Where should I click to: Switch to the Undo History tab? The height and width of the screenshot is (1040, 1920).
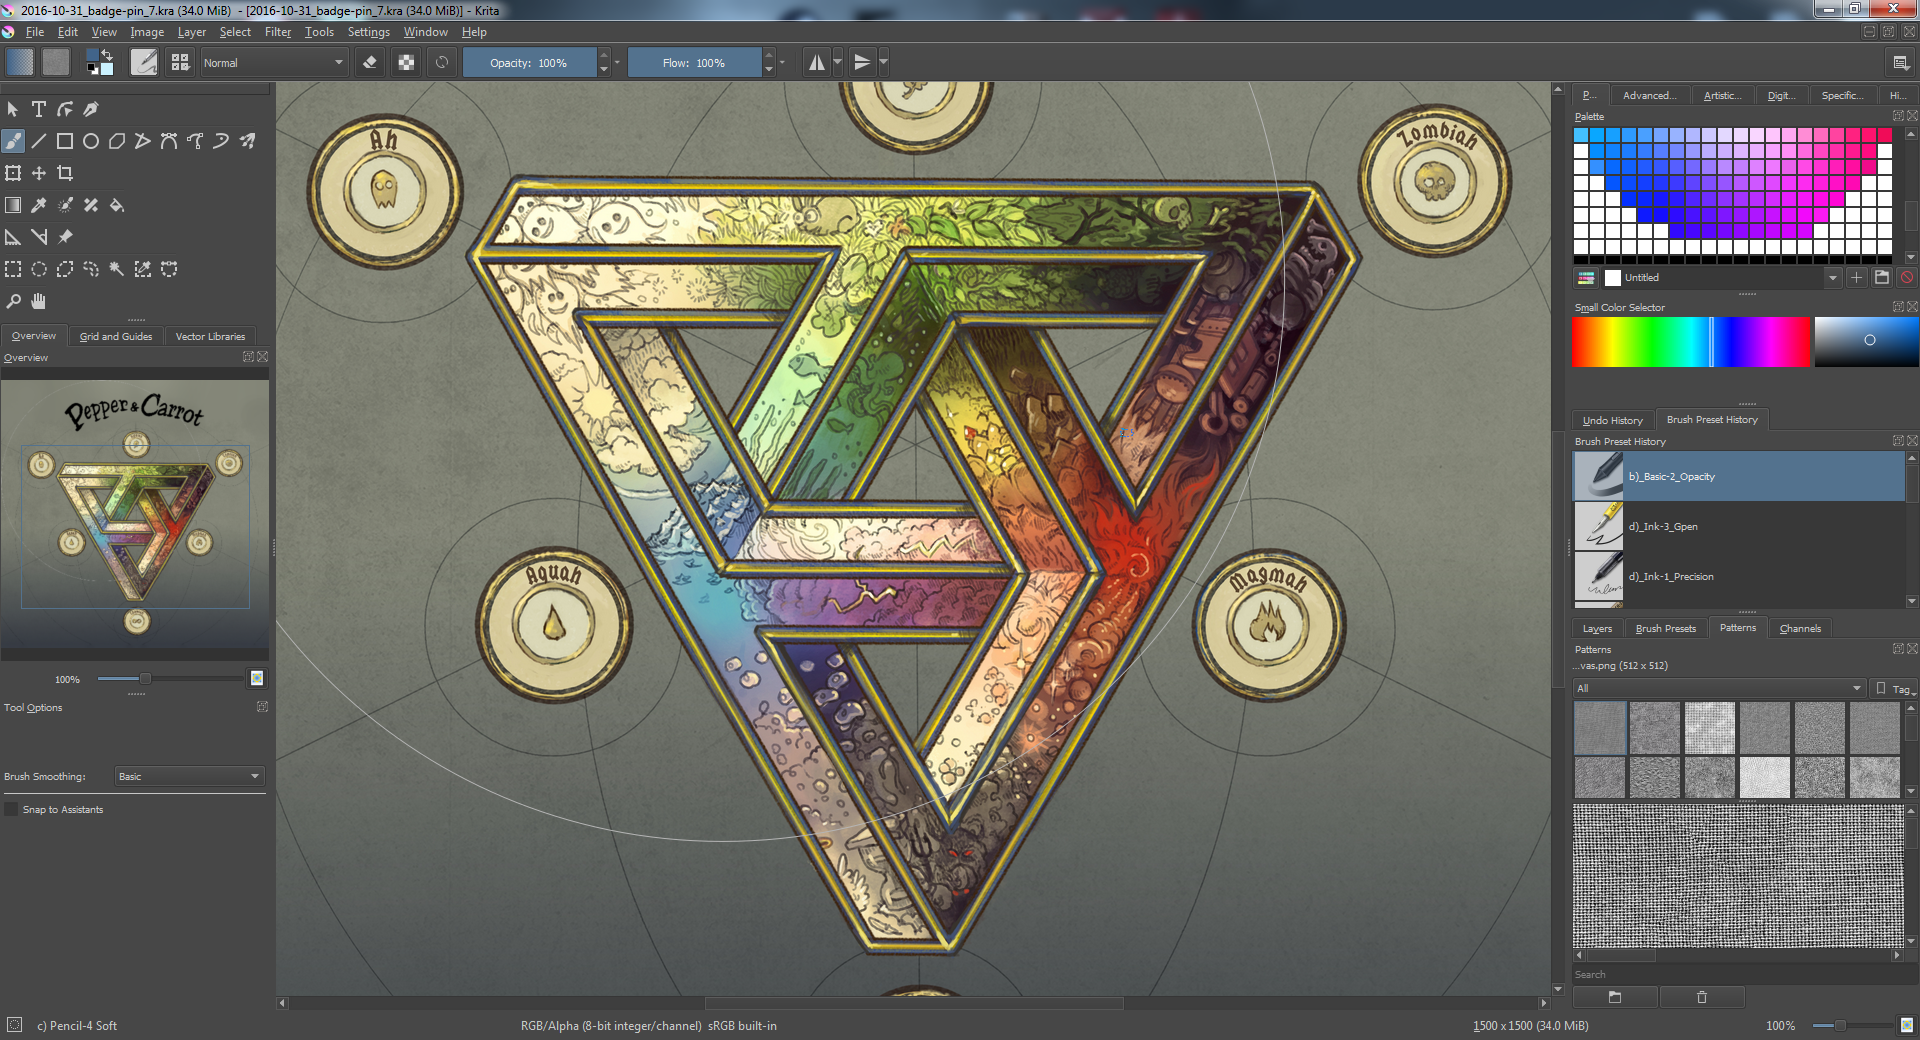tap(1612, 420)
